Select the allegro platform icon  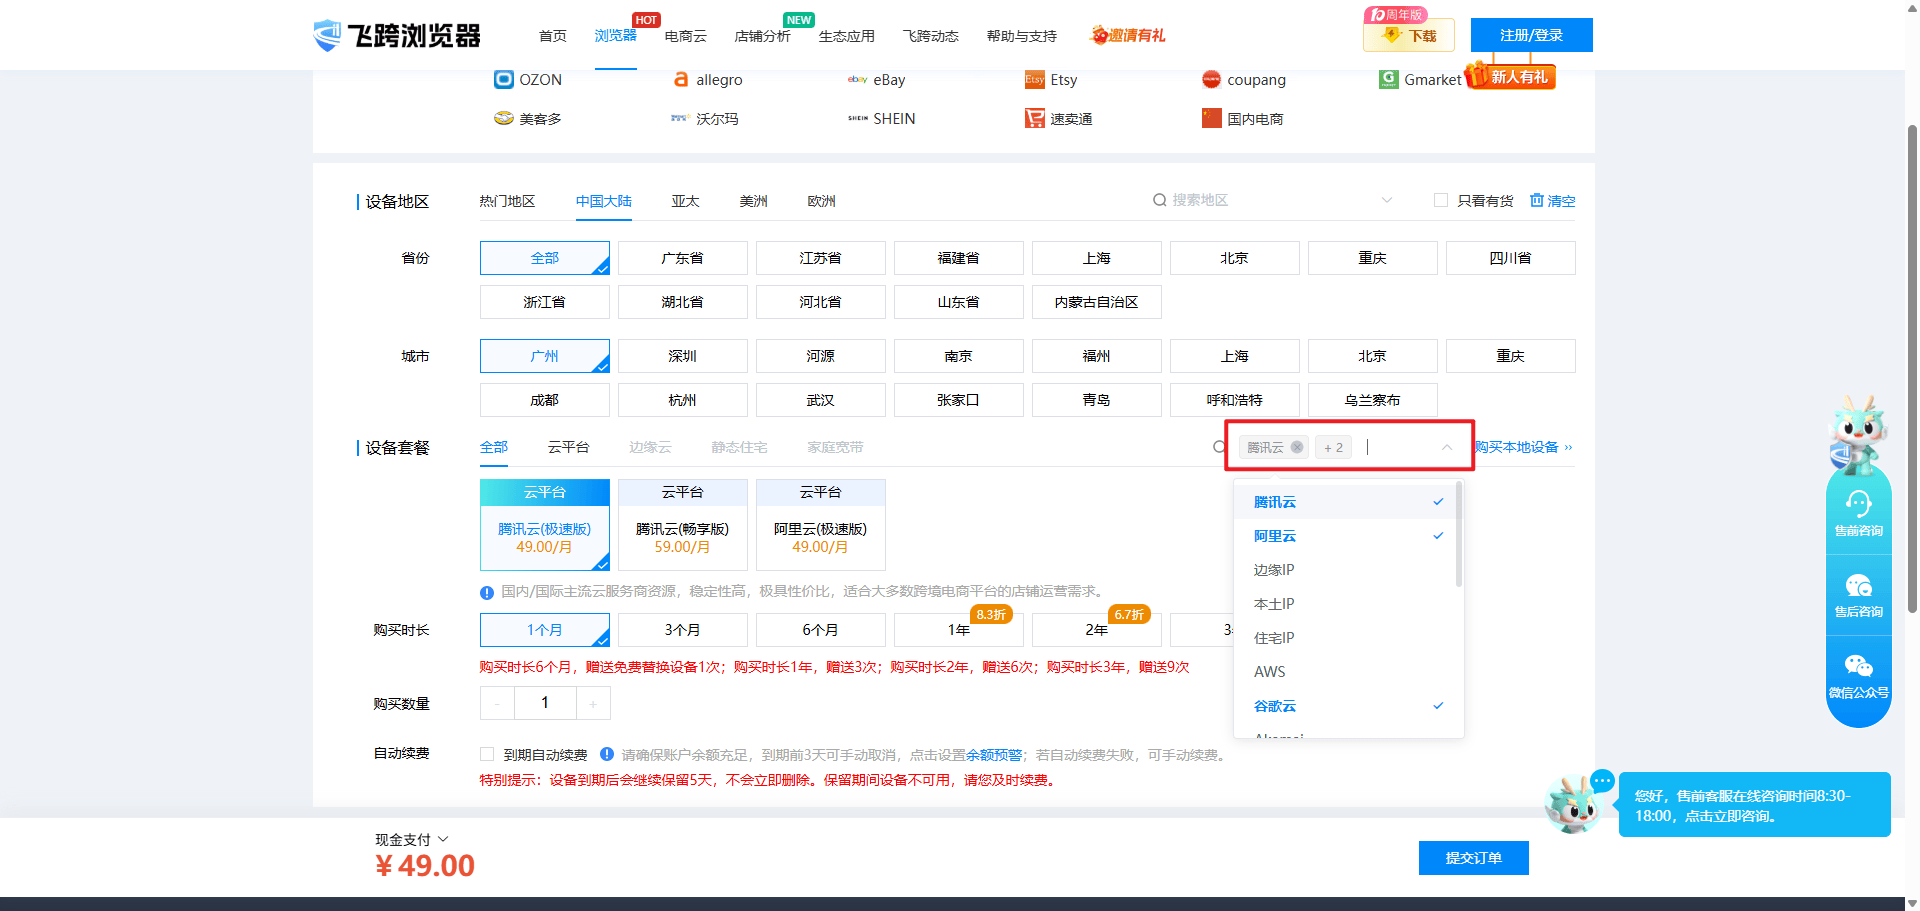coord(681,80)
